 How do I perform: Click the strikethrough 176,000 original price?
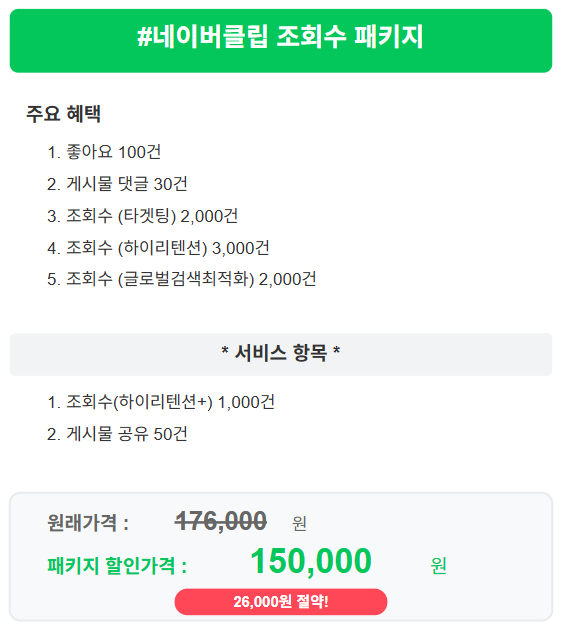click(220, 521)
